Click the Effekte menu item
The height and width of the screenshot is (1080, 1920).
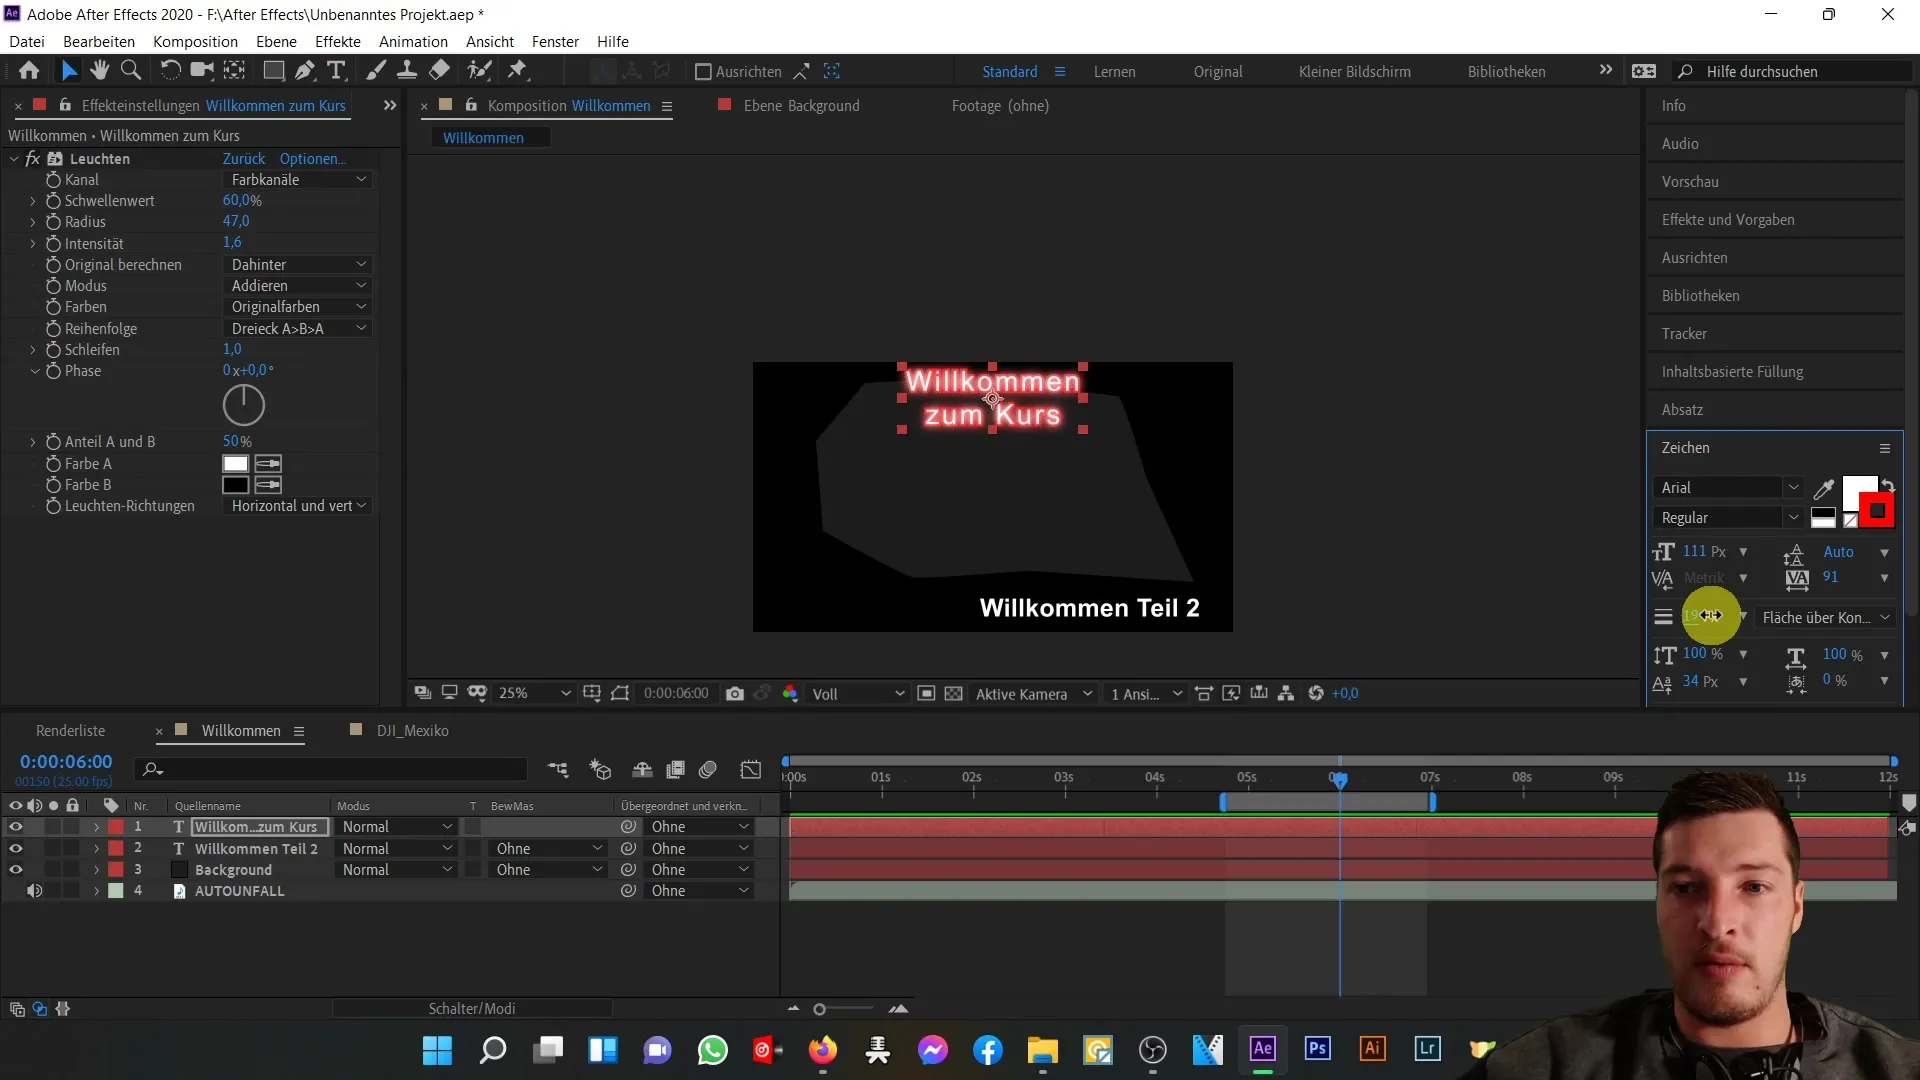(x=338, y=41)
